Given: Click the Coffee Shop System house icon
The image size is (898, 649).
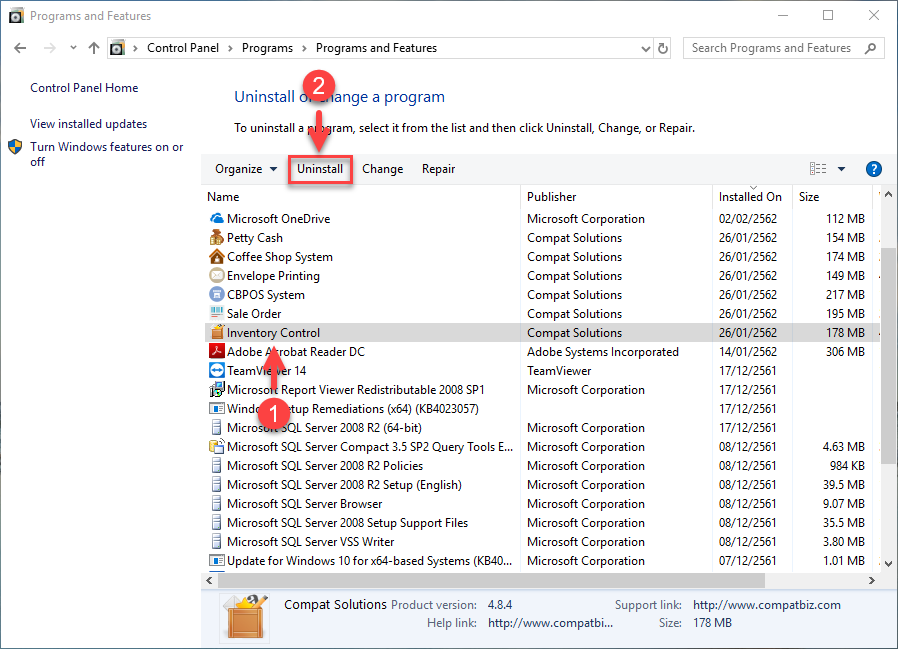Looking at the screenshot, I should (x=216, y=257).
